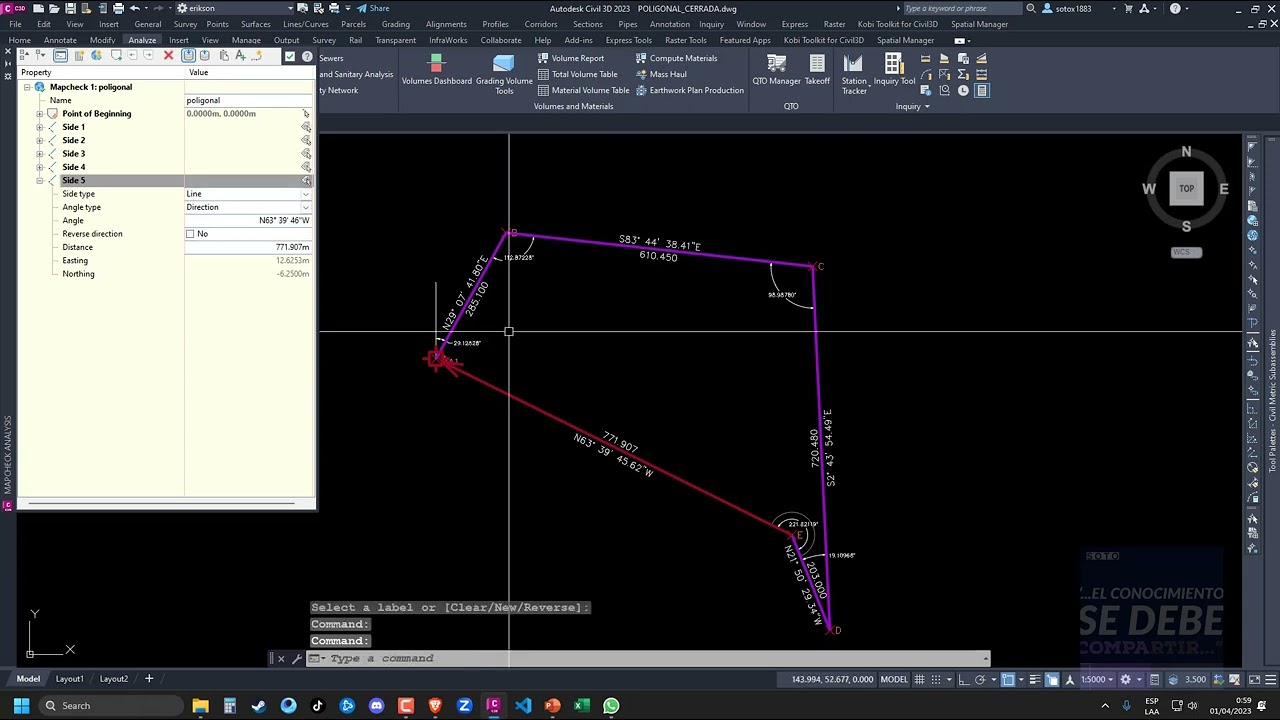Viewport: 1280px width, 720px height.
Task: Click Total Volume Table
Action: coord(577,74)
